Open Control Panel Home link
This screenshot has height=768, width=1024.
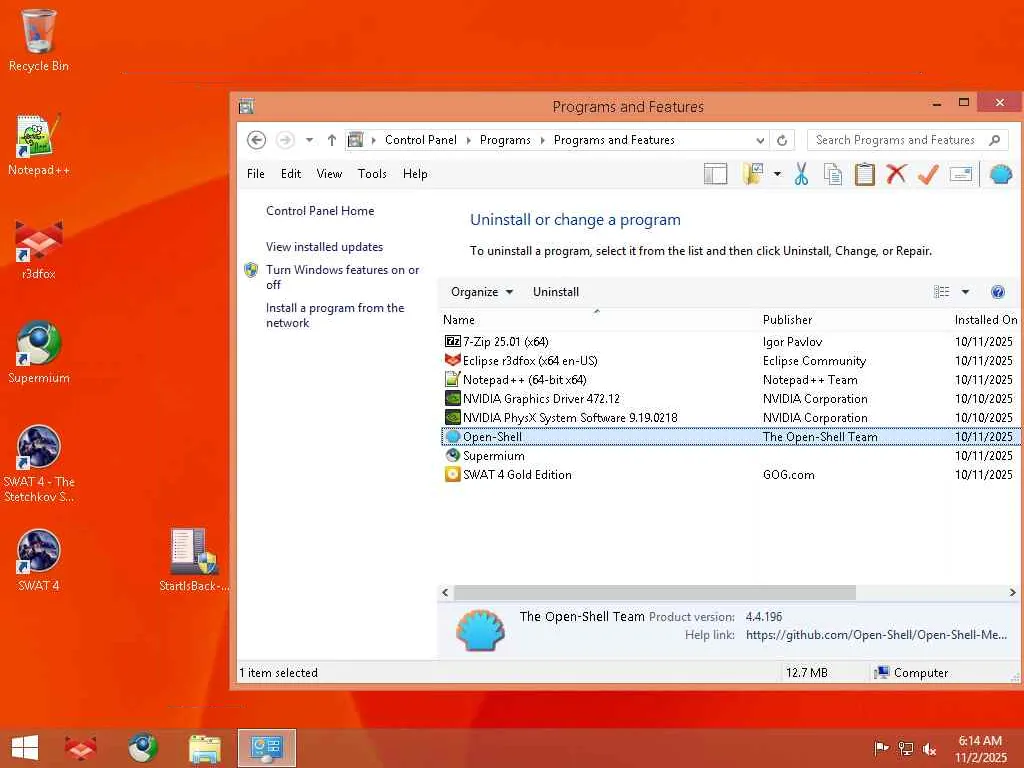click(320, 211)
